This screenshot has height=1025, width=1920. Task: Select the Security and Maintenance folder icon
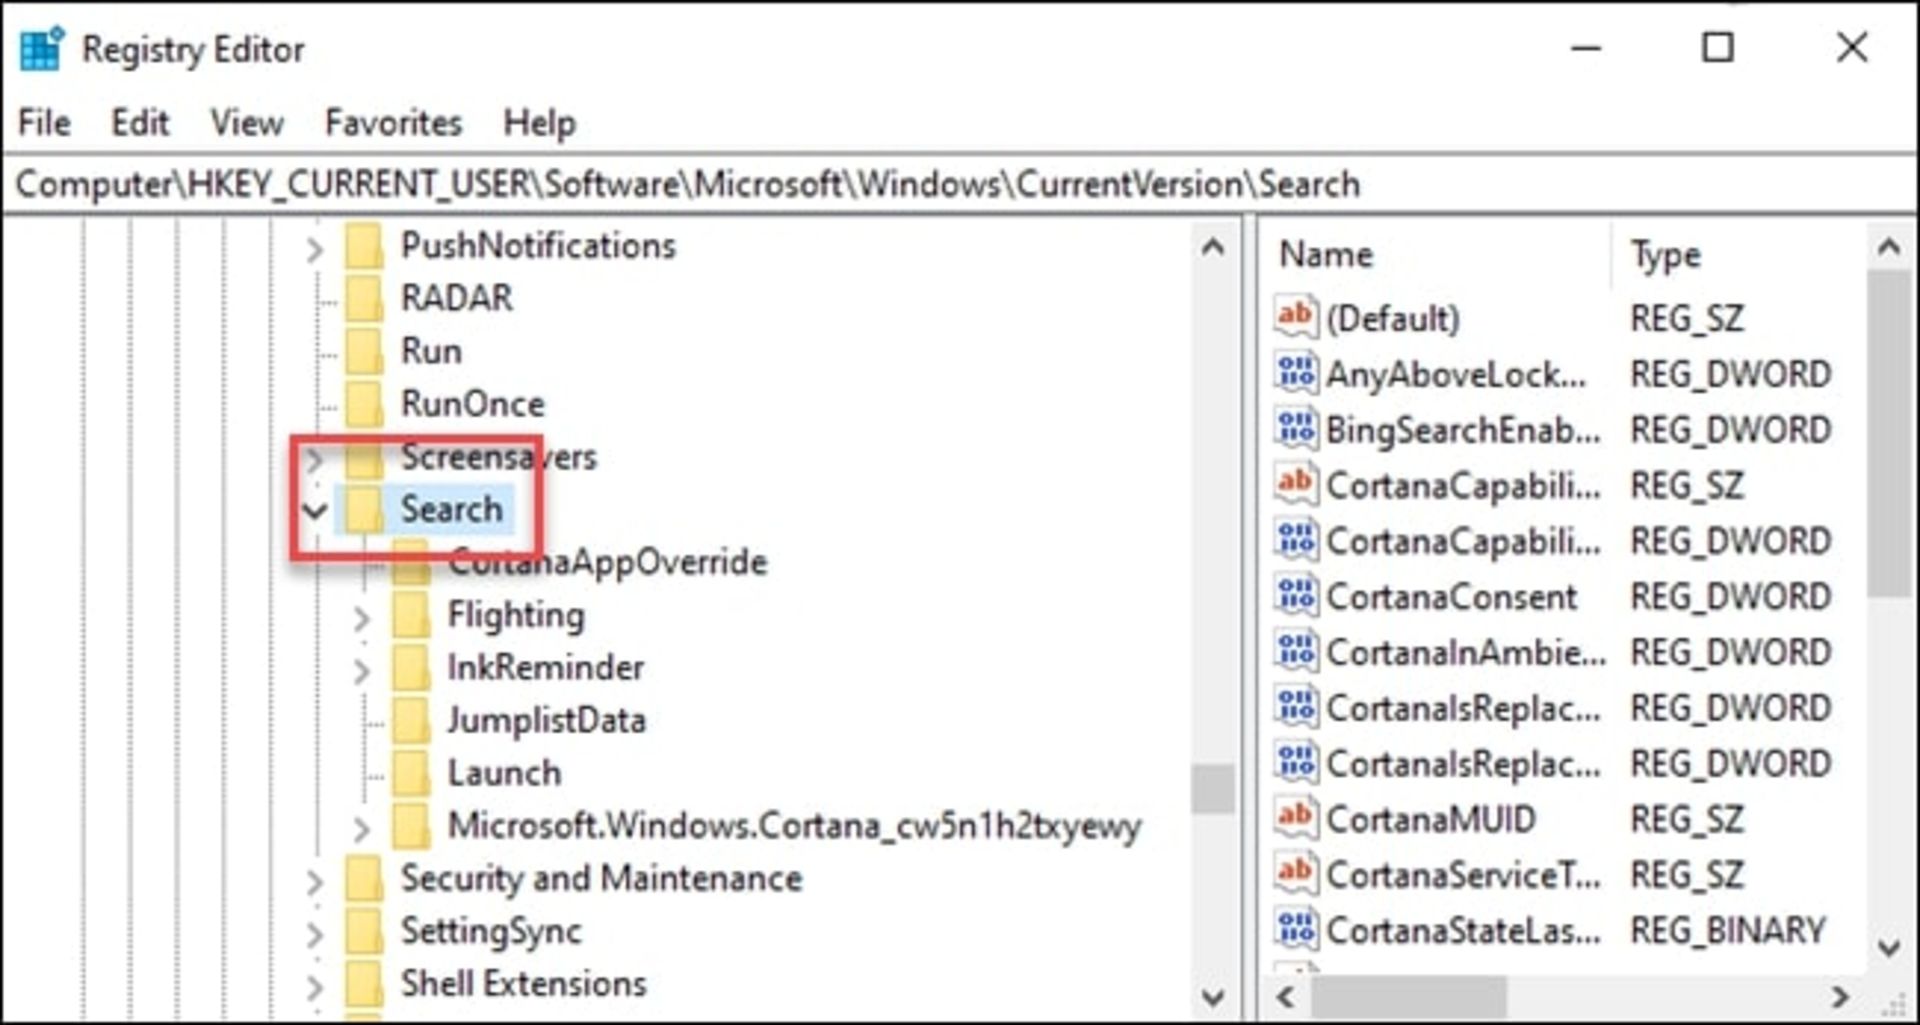click(364, 878)
